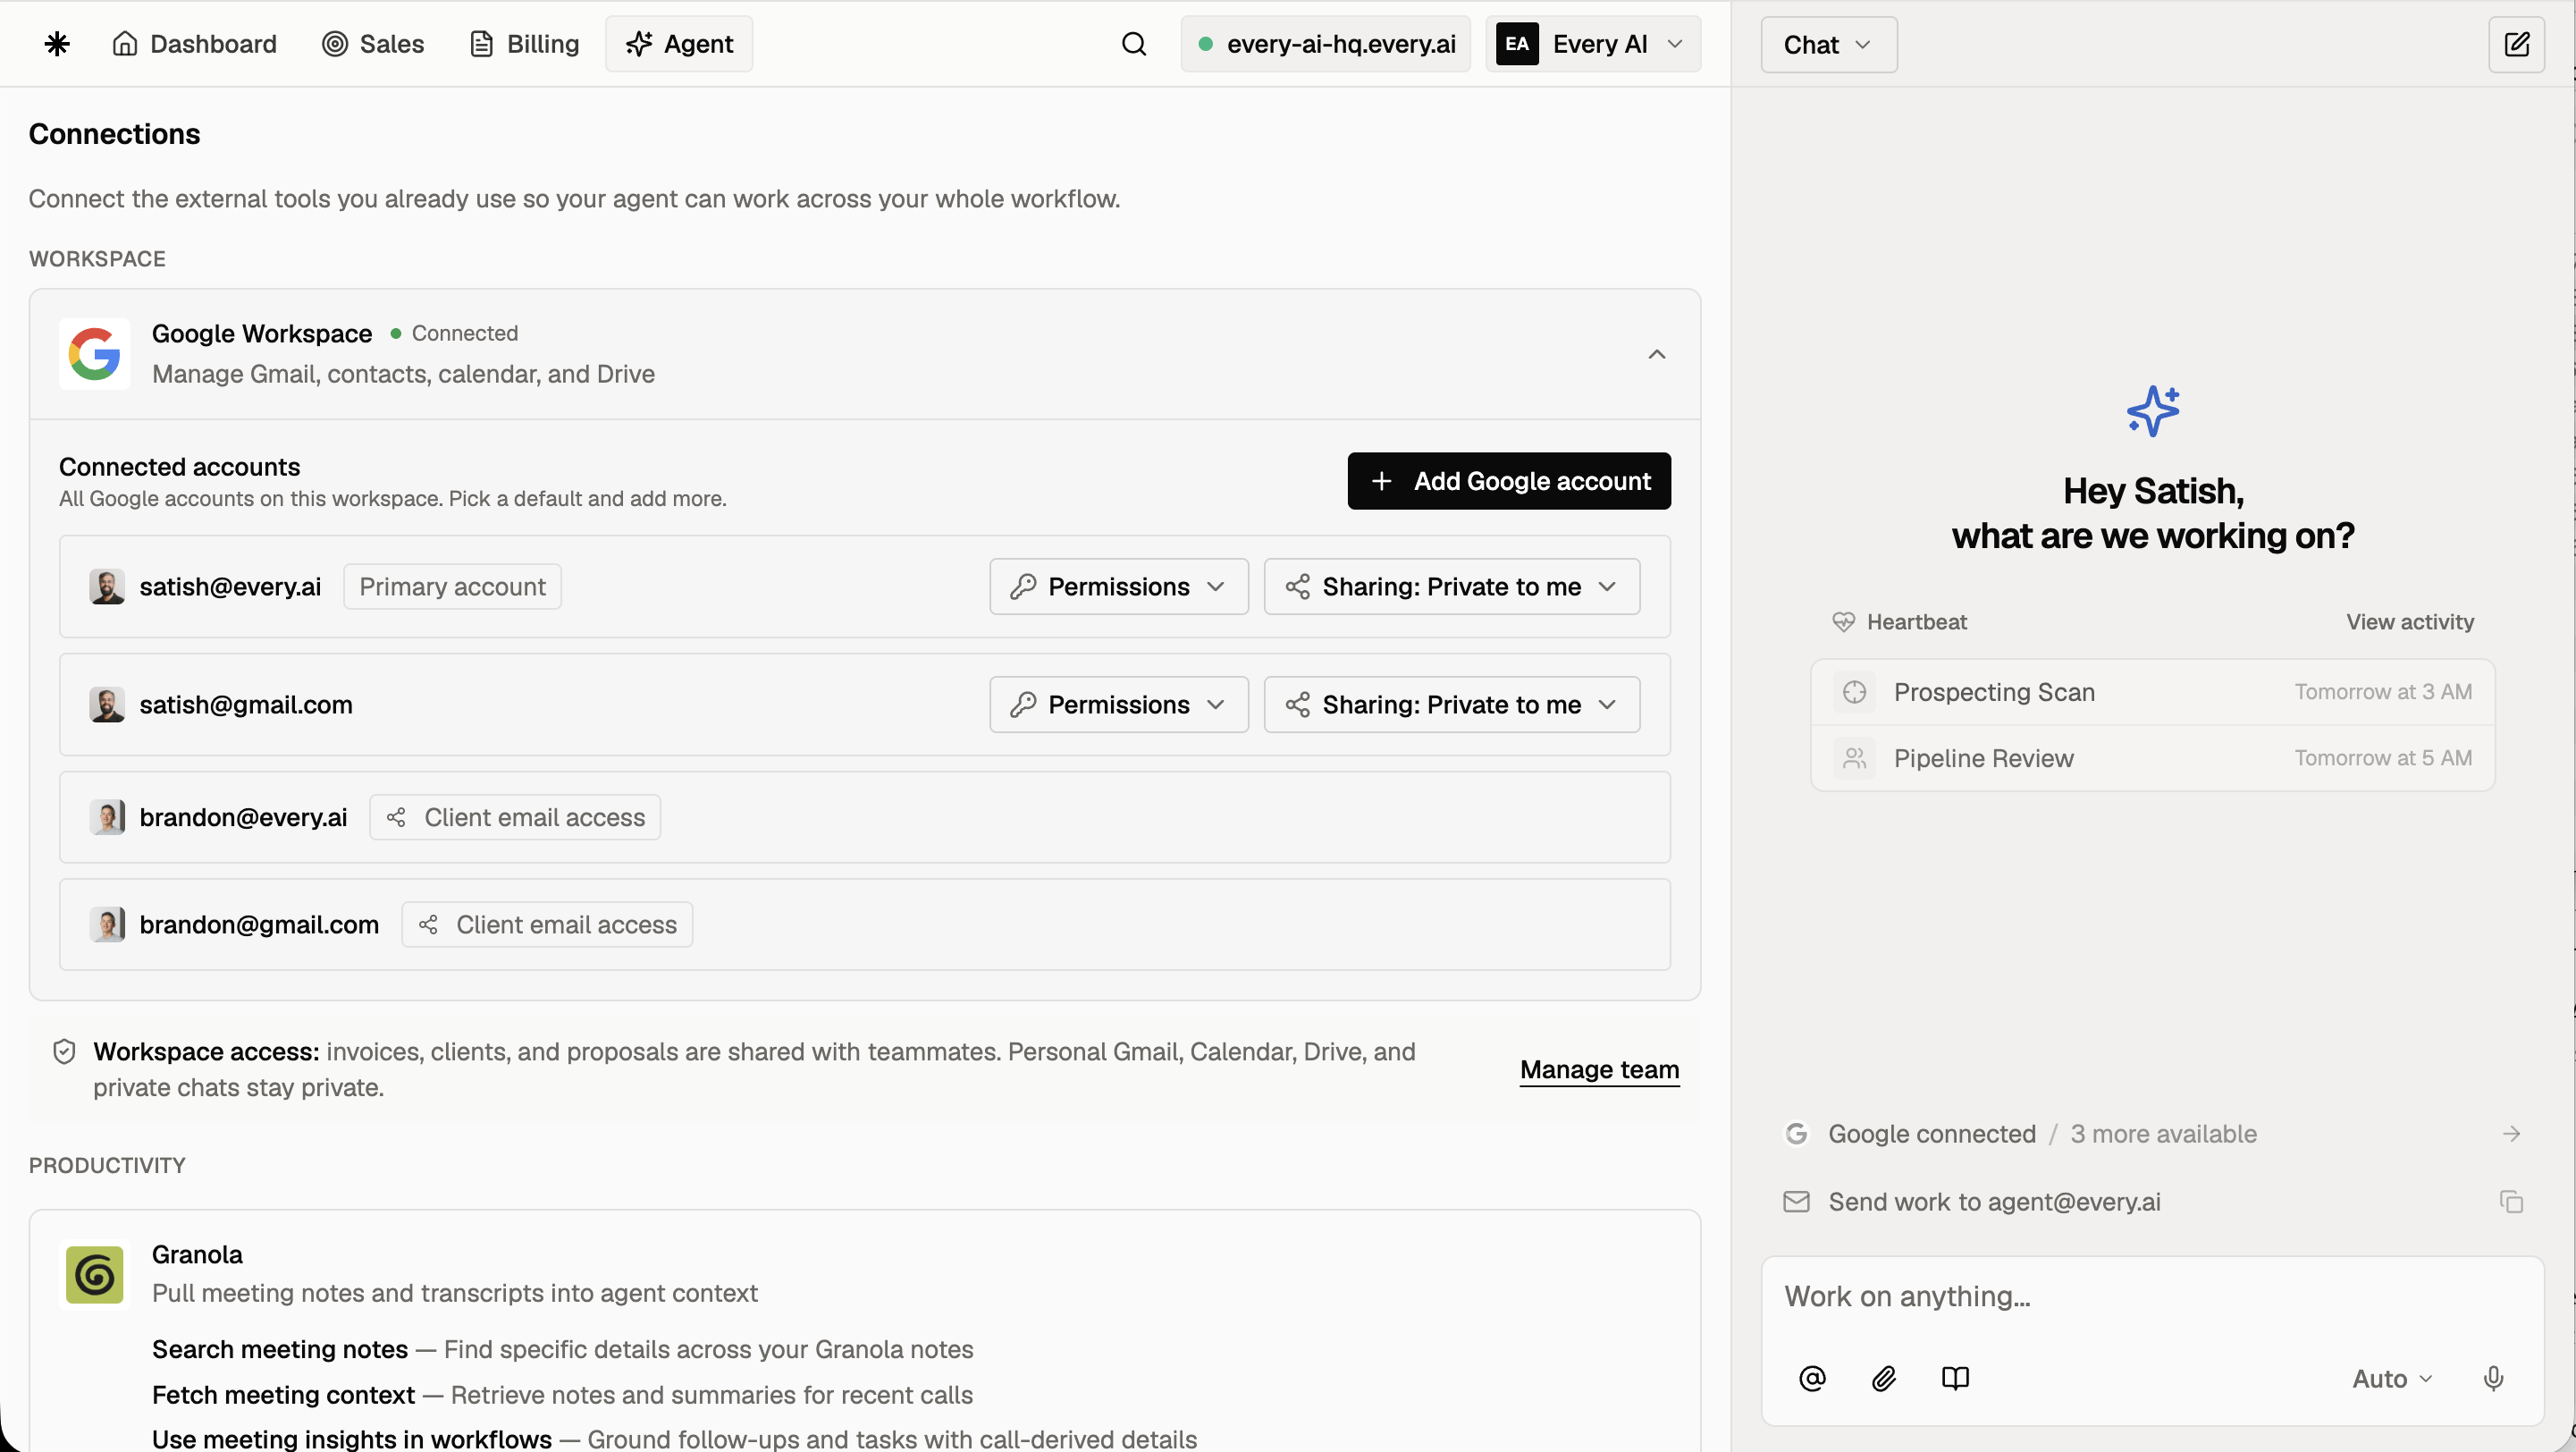
Task: Click the @ mention icon
Action: click(x=1812, y=1379)
